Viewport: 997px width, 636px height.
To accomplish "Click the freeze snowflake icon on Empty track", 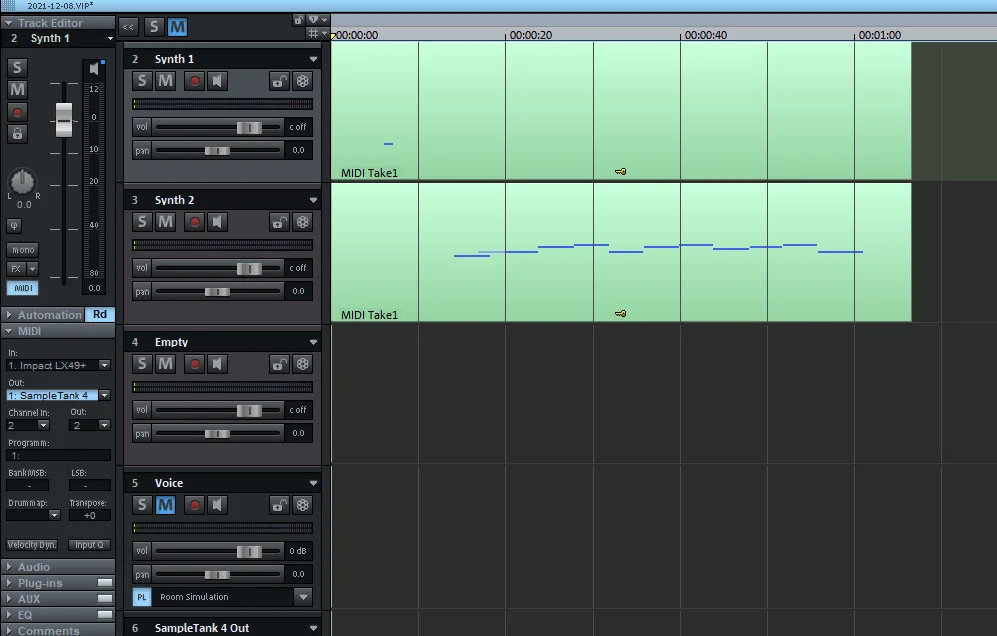I will click(x=303, y=364).
